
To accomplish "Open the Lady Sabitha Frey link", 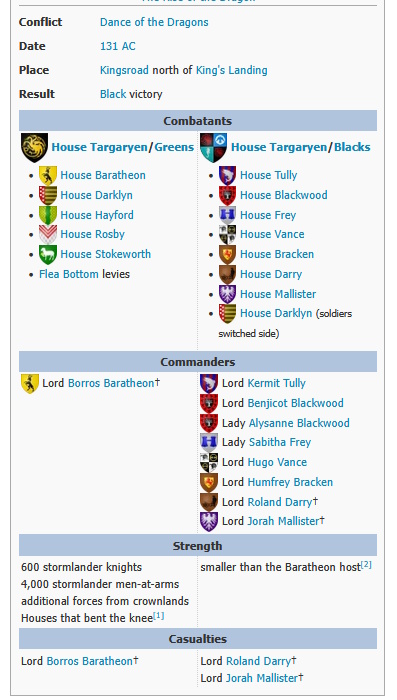I will (280, 442).
